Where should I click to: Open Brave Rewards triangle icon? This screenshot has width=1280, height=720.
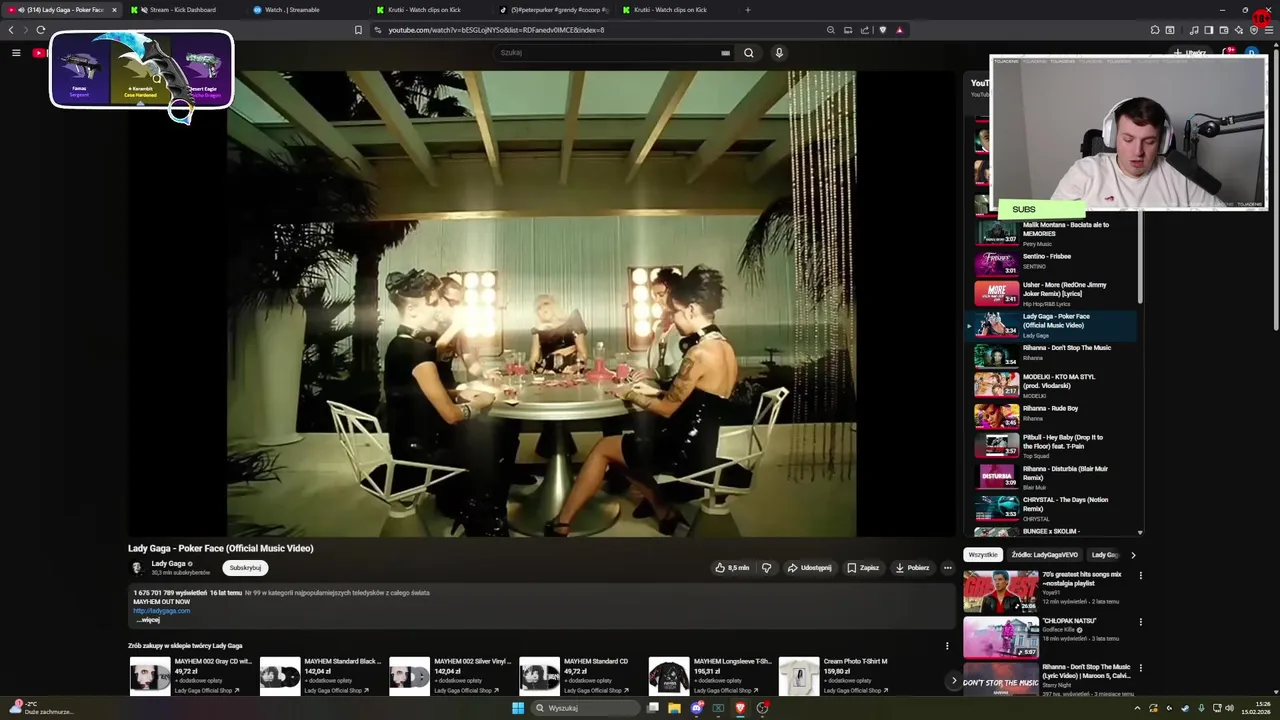[x=899, y=30]
